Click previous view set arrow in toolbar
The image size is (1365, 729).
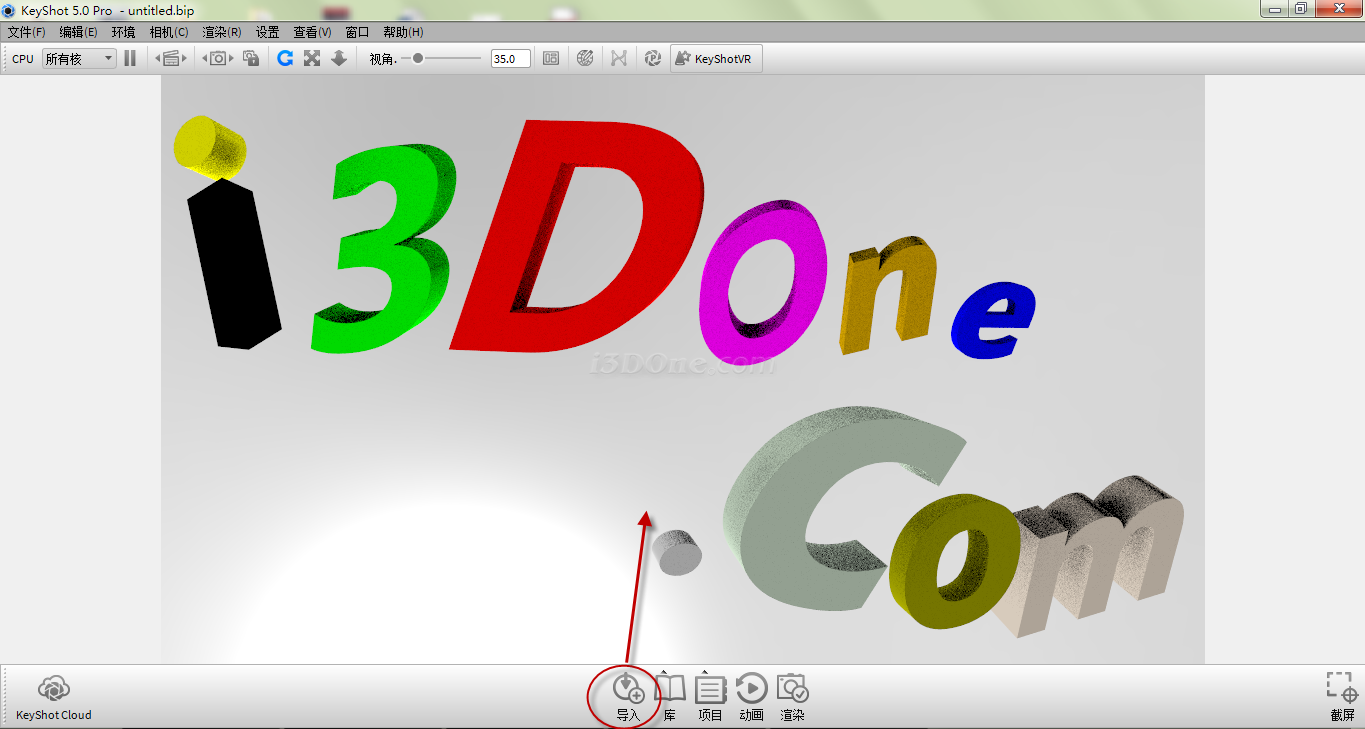[157, 59]
